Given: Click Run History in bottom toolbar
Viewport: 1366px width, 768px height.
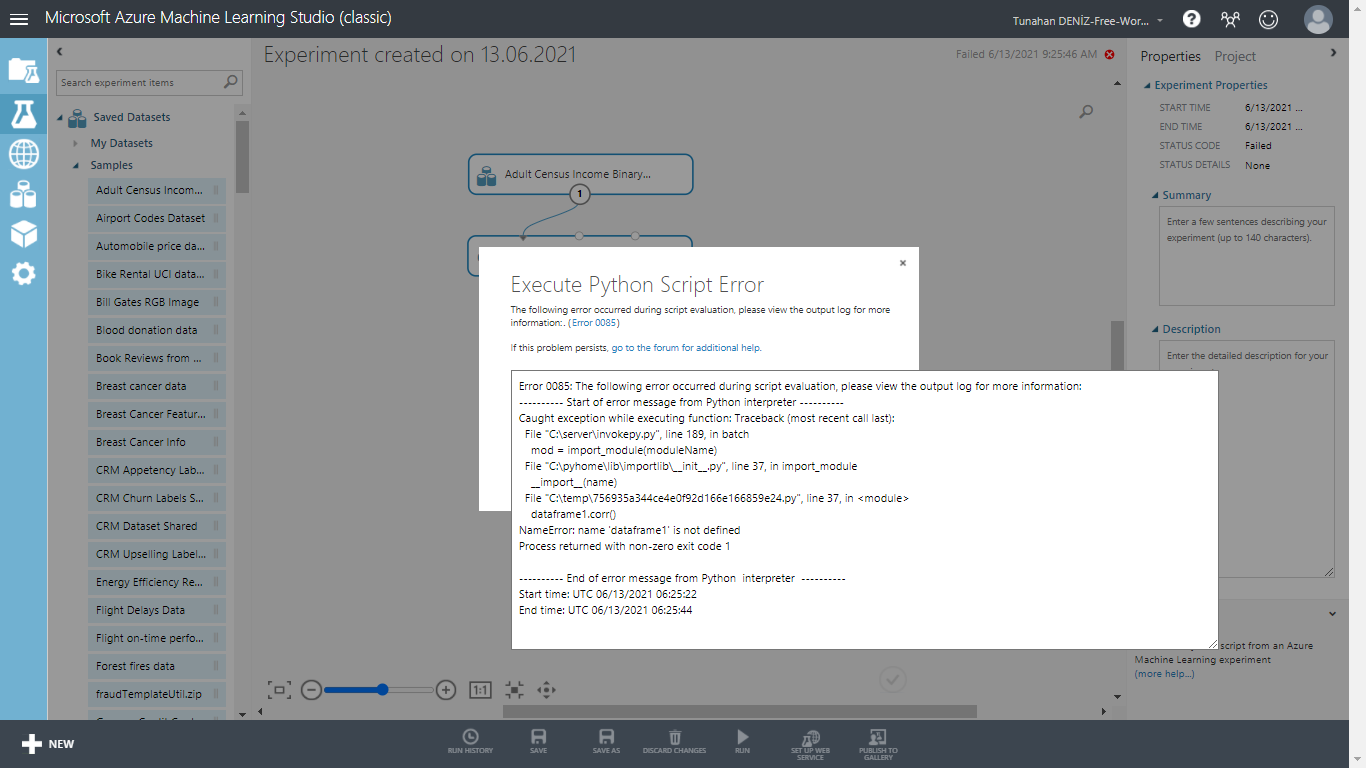Looking at the screenshot, I should tap(470, 742).
